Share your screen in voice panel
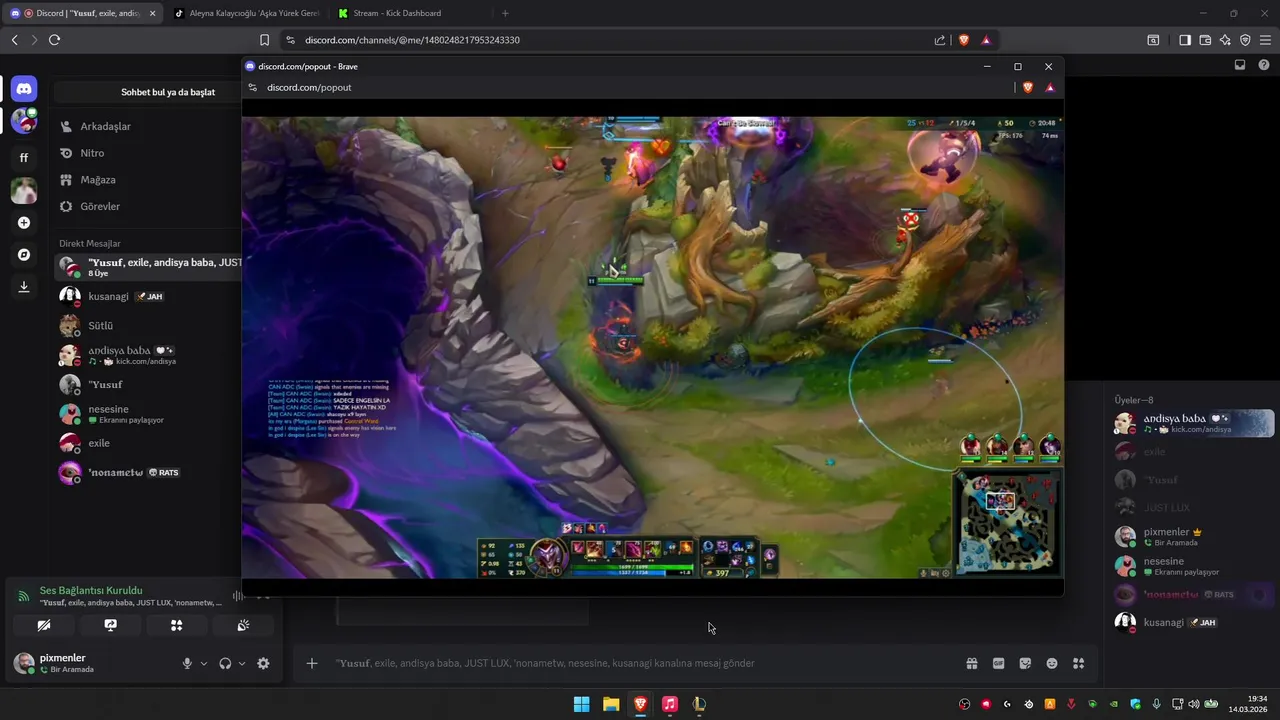The width and height of the screenshot is (1280, 720). point(110,625)
